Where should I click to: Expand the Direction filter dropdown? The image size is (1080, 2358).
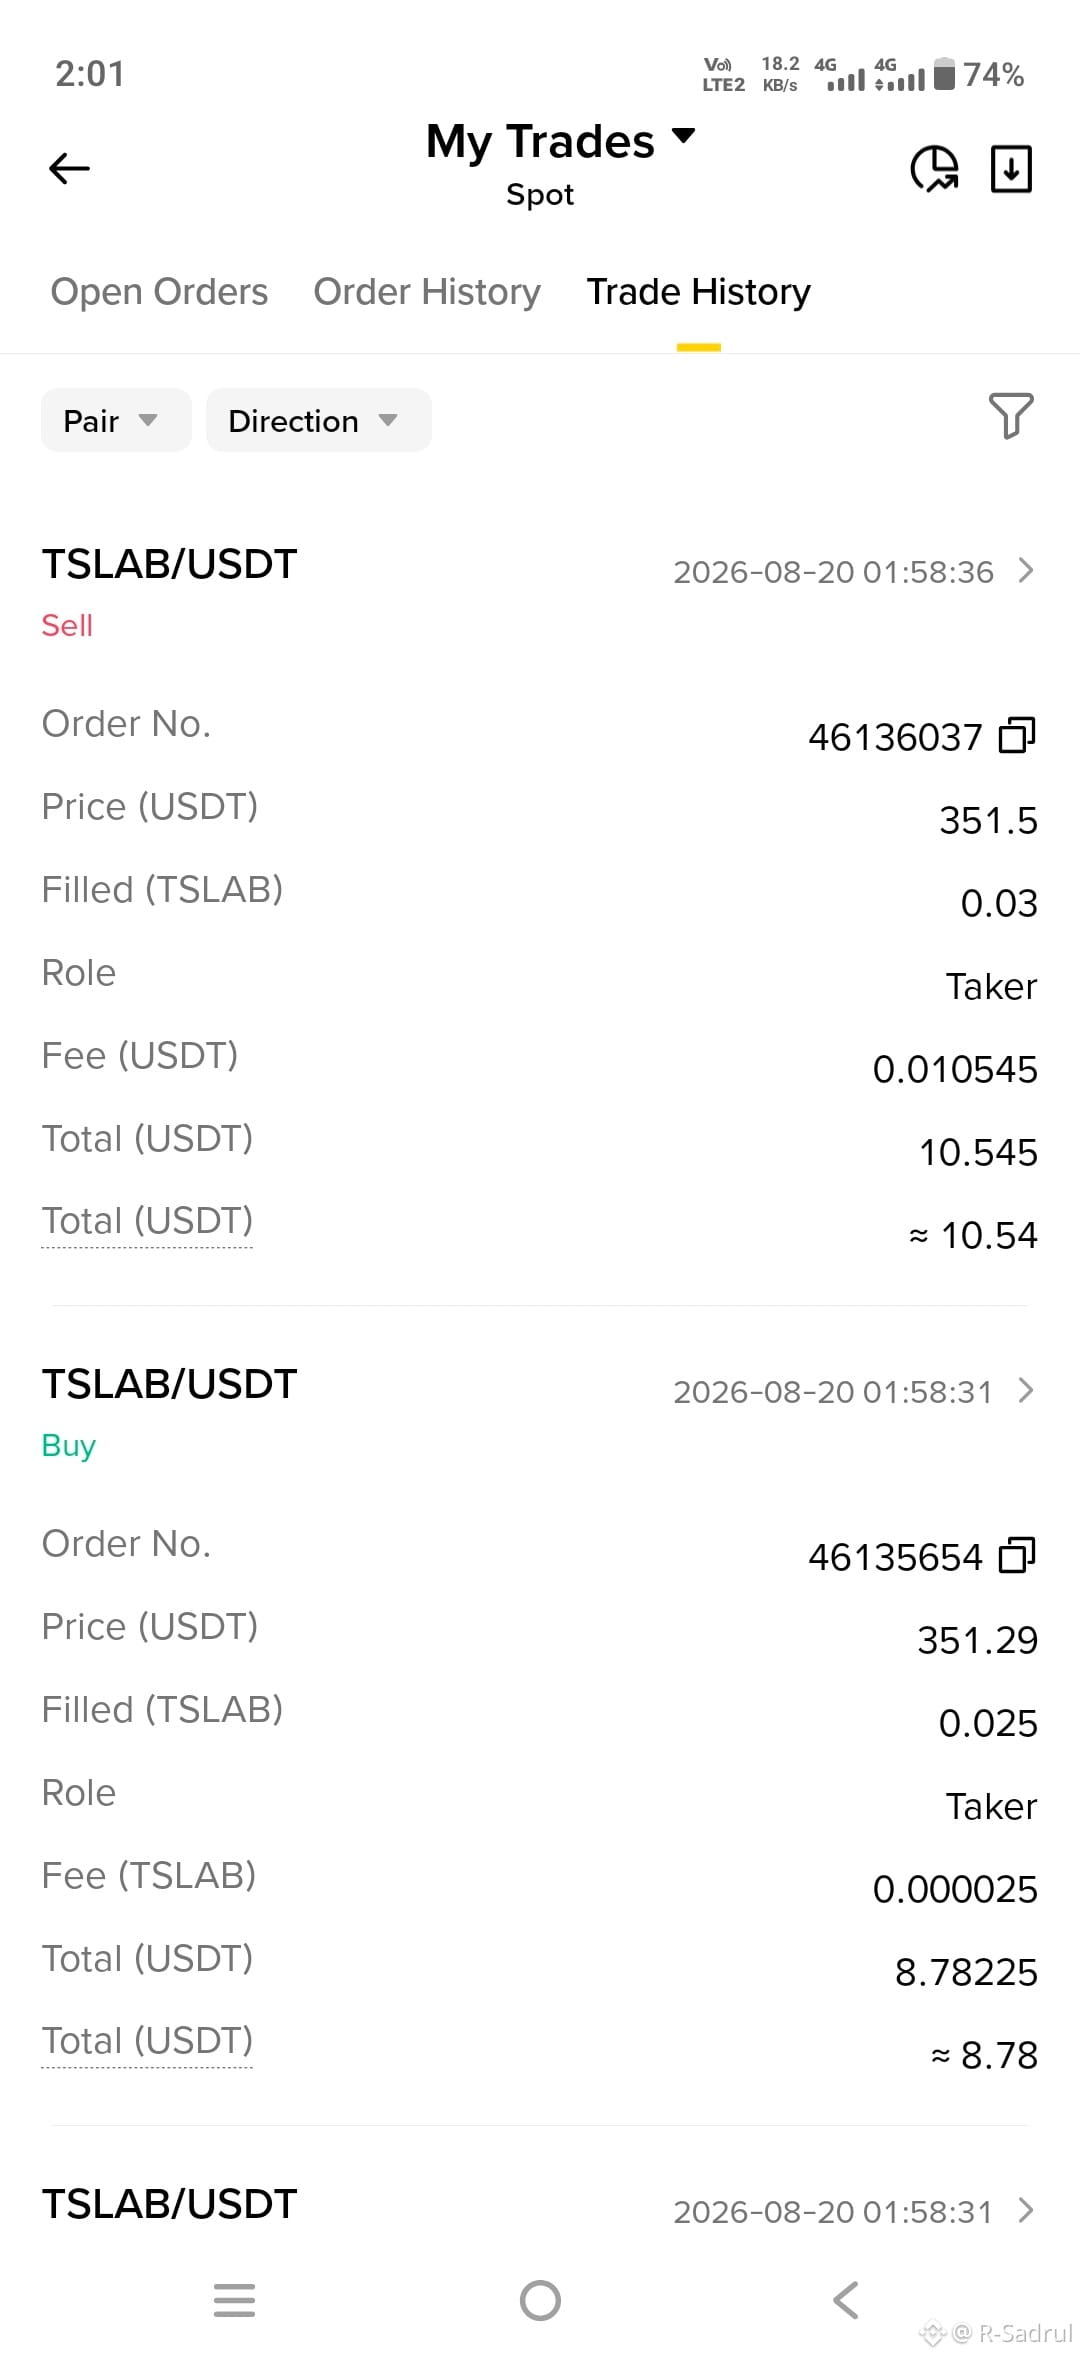tap(319, 420)
